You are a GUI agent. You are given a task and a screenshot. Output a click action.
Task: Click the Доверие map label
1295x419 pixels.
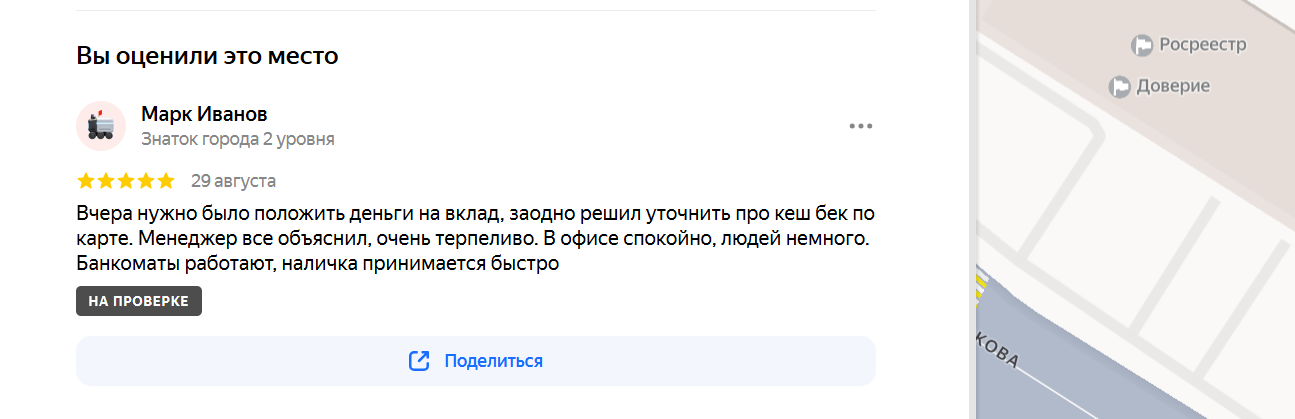[x=1173, y=87]
